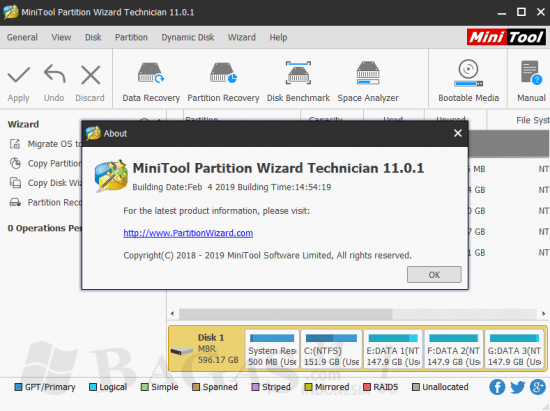
Task: Click the Simple legend swatch
Action: [x=144, y=387]
